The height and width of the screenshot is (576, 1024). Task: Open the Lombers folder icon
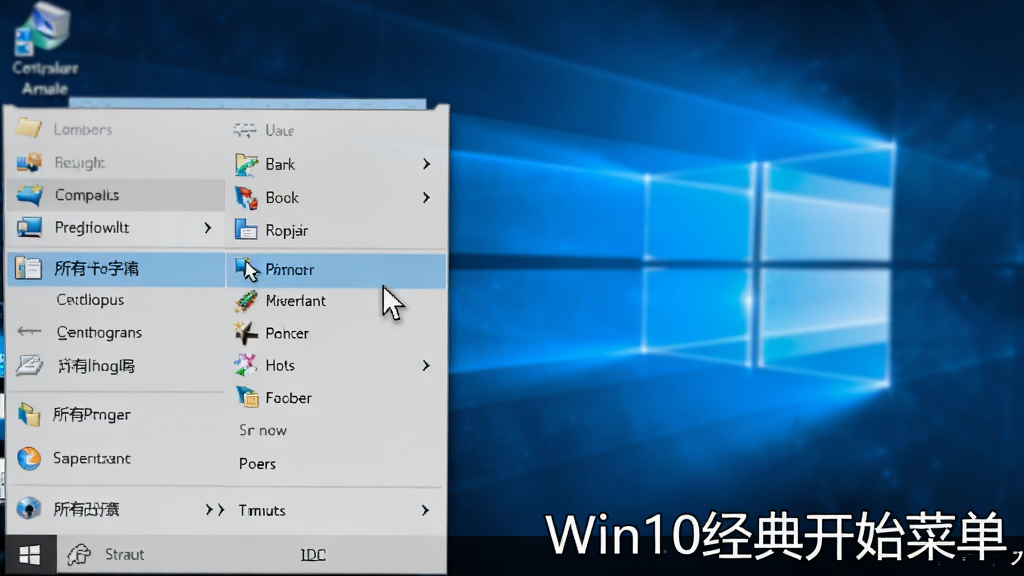click(28, 127)
